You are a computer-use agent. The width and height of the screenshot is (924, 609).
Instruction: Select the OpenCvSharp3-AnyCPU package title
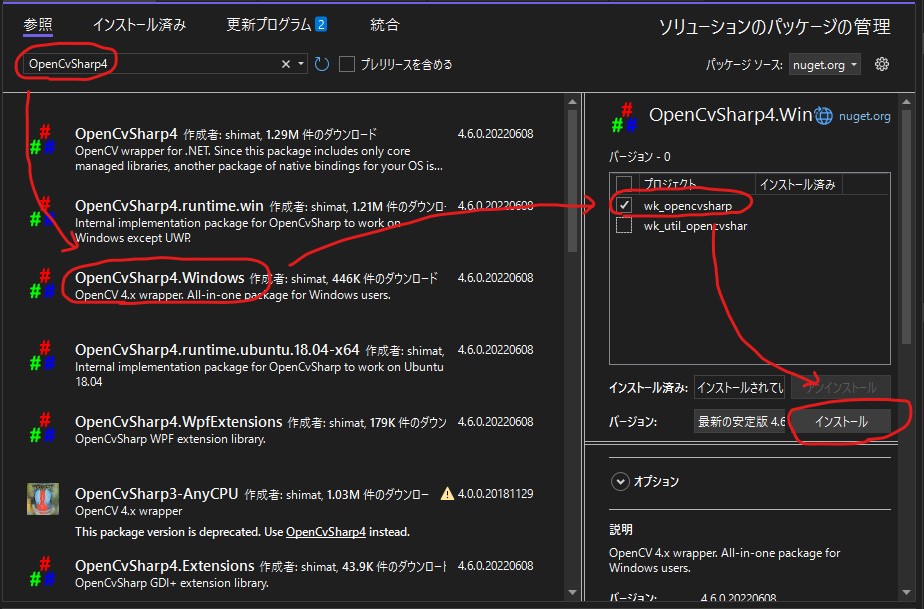[x=156, y=493]
